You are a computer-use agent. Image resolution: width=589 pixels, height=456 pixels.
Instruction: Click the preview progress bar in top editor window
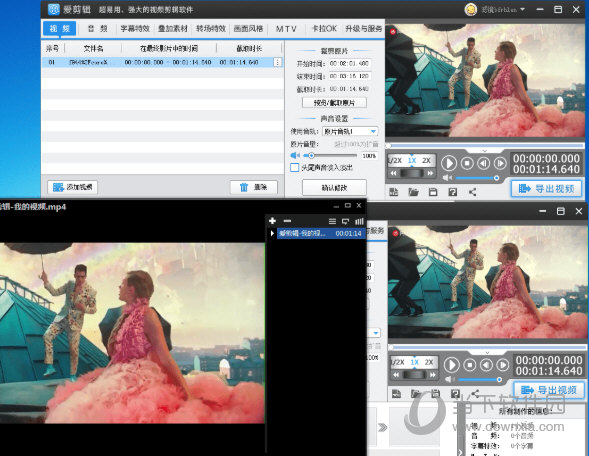click(485, 145)
